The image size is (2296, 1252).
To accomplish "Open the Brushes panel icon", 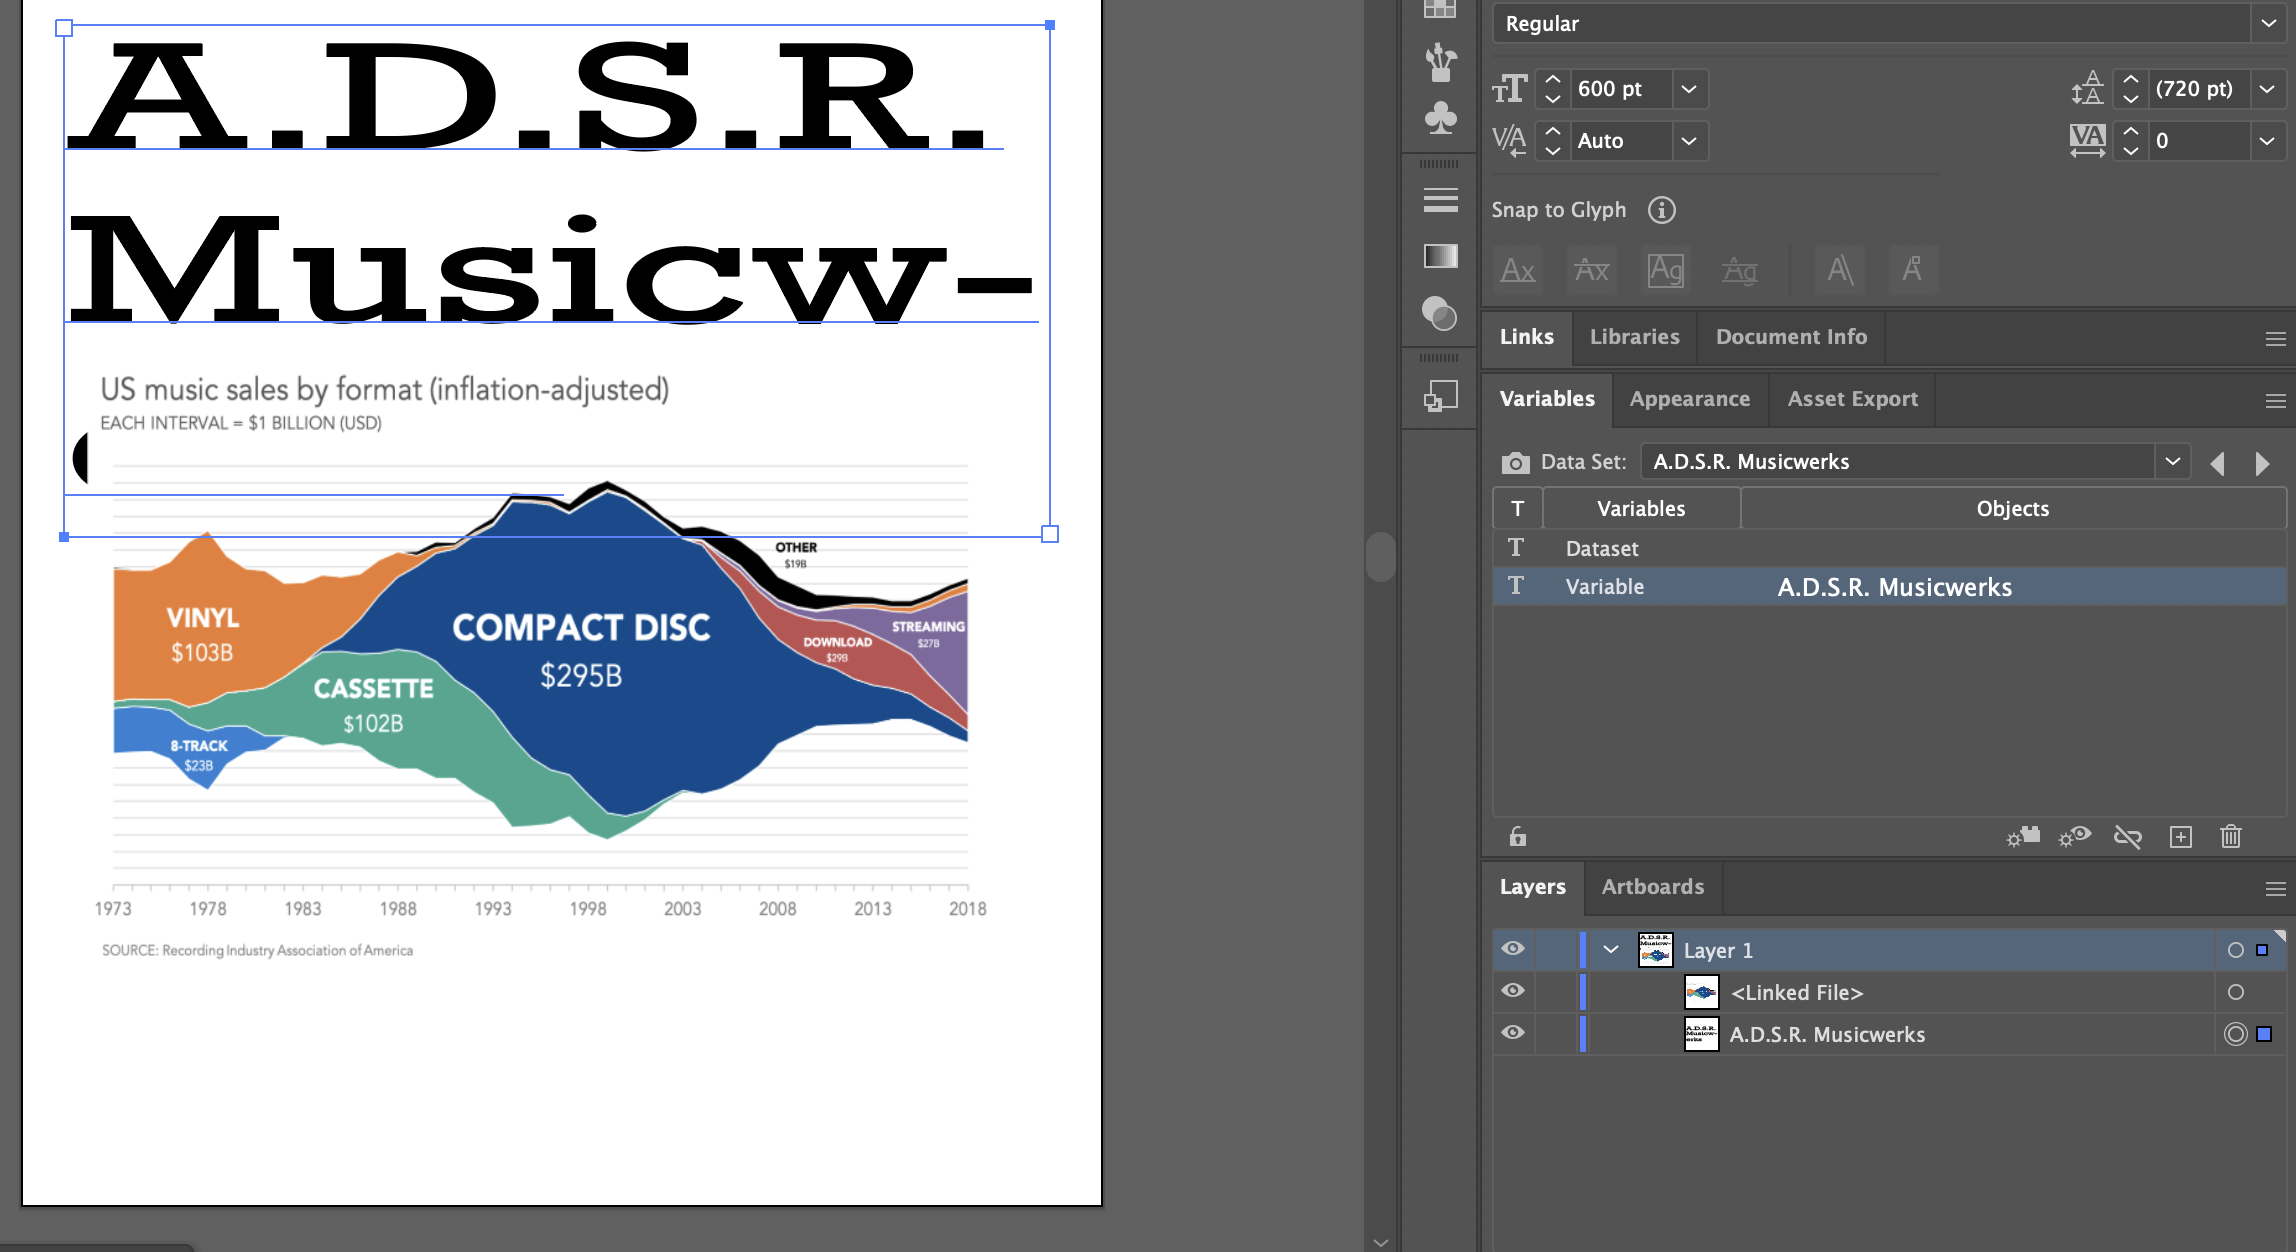I will (x=1440, y=62).
